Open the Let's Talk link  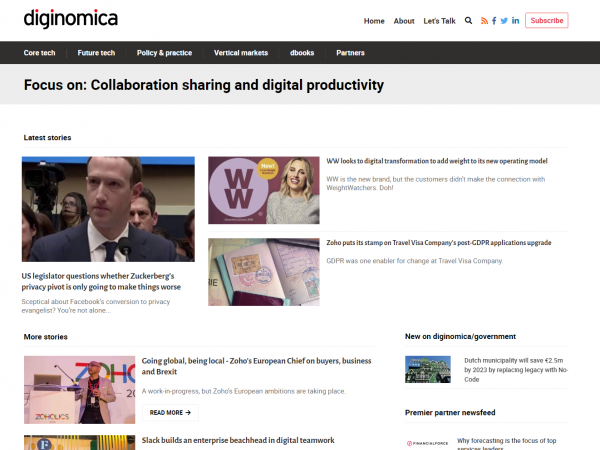click(x=439, y=21)
